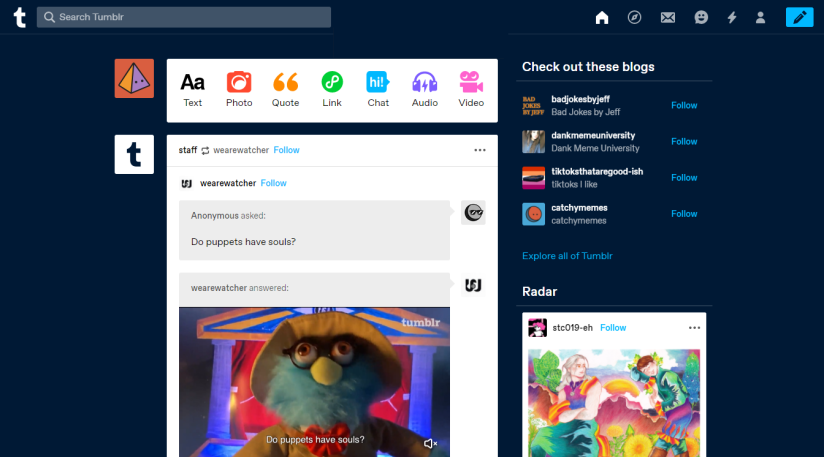Open the Radar artwork image
This screenshot has height=457, width=824.
pyautogui.click(x=613, y=400)
